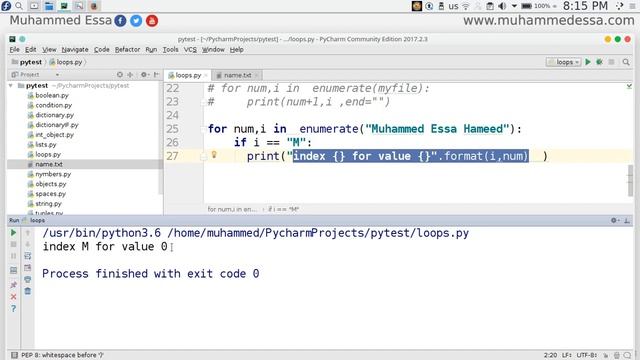Screen dimensions: 640x360
Task: Close Run tab with the red X icon
Action: click(x=13, y=297)
